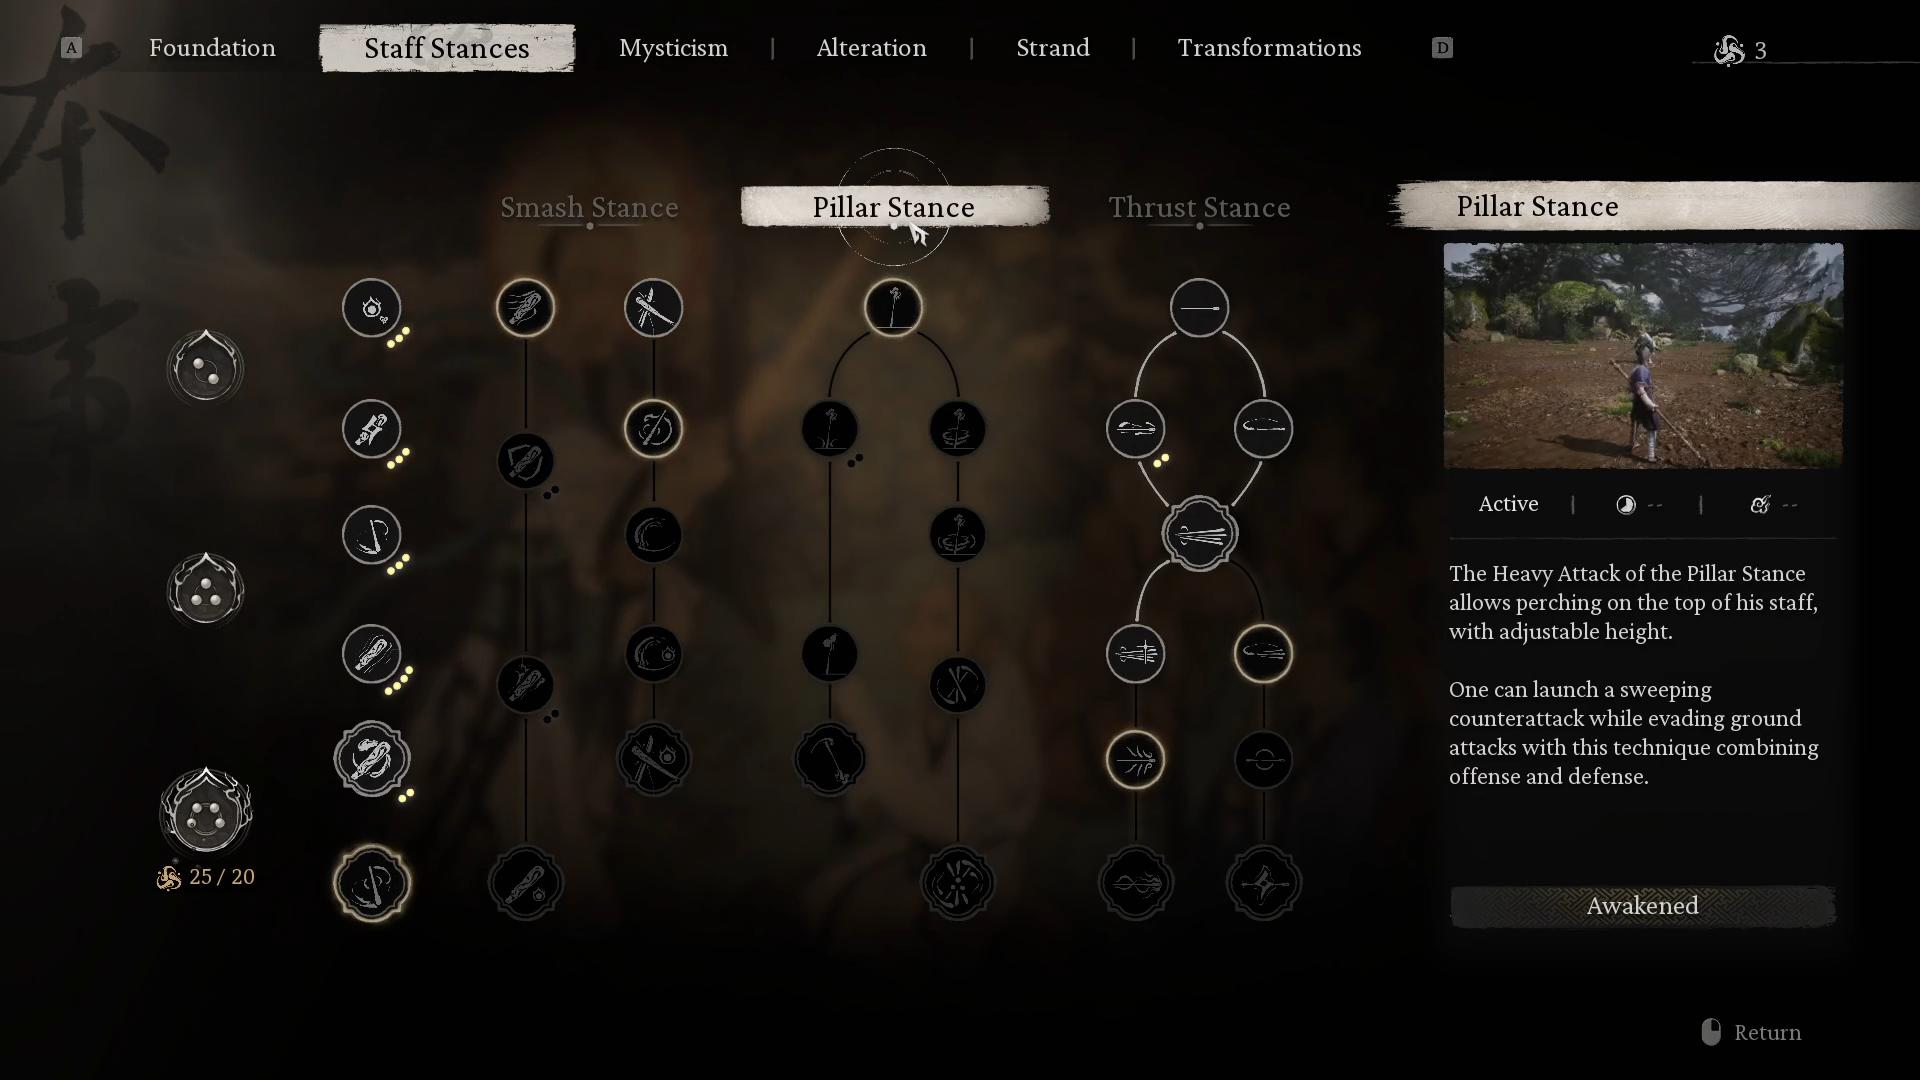This screenshot has height=1080, width=1920.
Task: Click the Foundation skill category
Action: pyautogui.click(x=212, y=49)
